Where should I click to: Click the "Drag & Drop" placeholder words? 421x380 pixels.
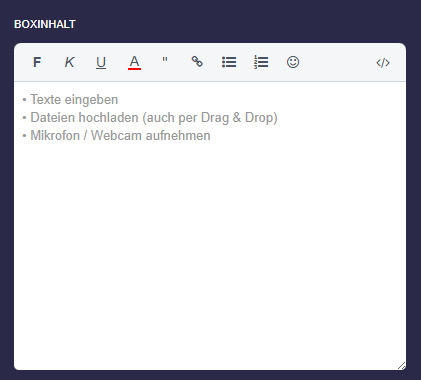coord(238,118)
